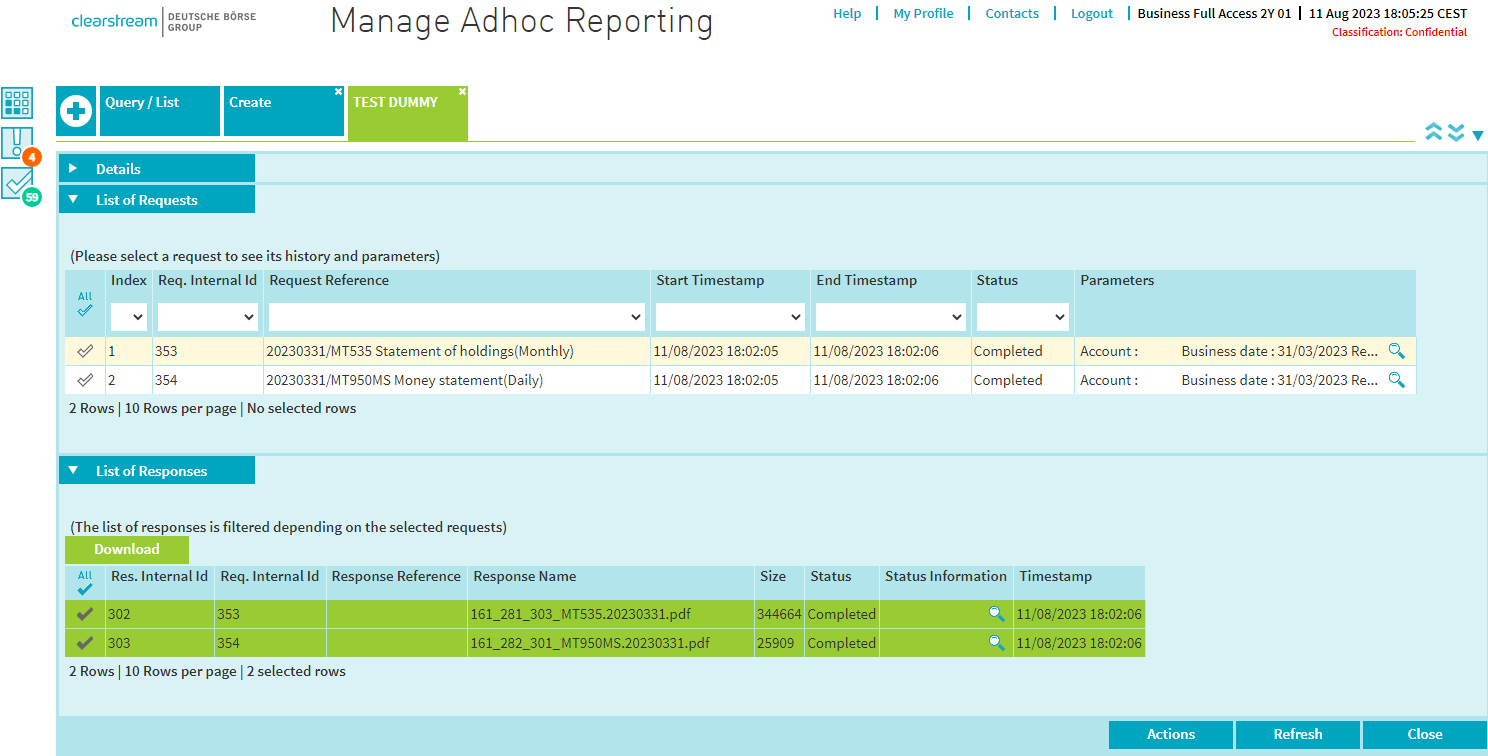Click the plus icon to add a new tab
1488x756 pixels.
click(x=76, y=111)
